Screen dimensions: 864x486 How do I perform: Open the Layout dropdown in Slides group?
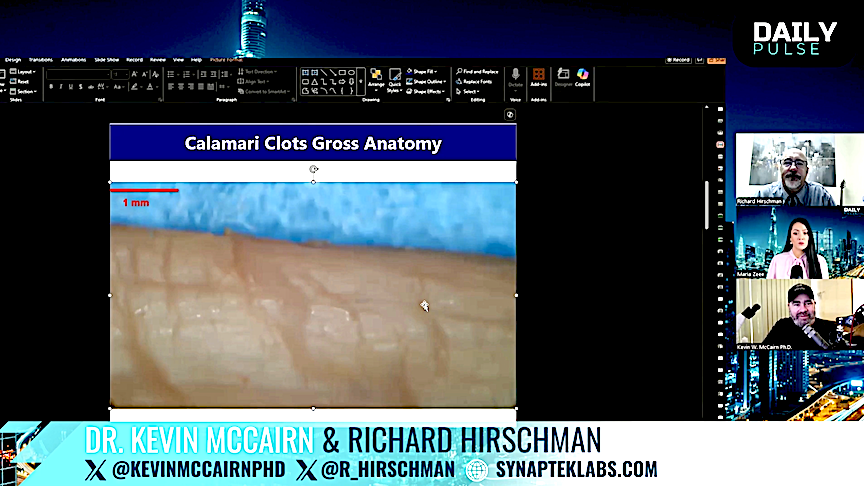25,72
